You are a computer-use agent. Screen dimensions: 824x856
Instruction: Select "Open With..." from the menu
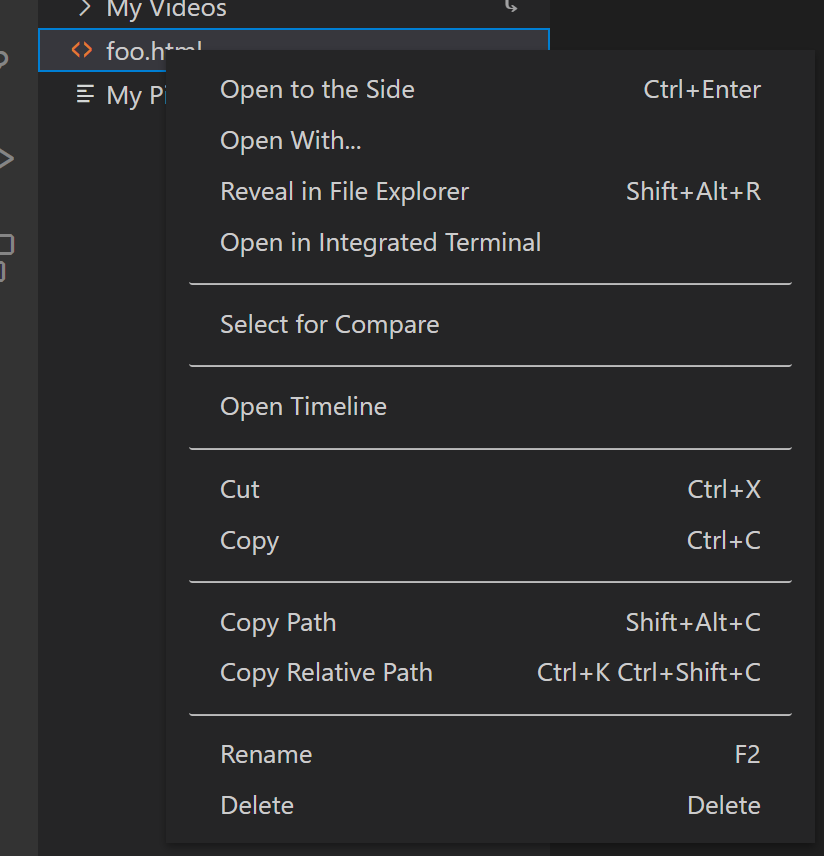click(290, 140)
